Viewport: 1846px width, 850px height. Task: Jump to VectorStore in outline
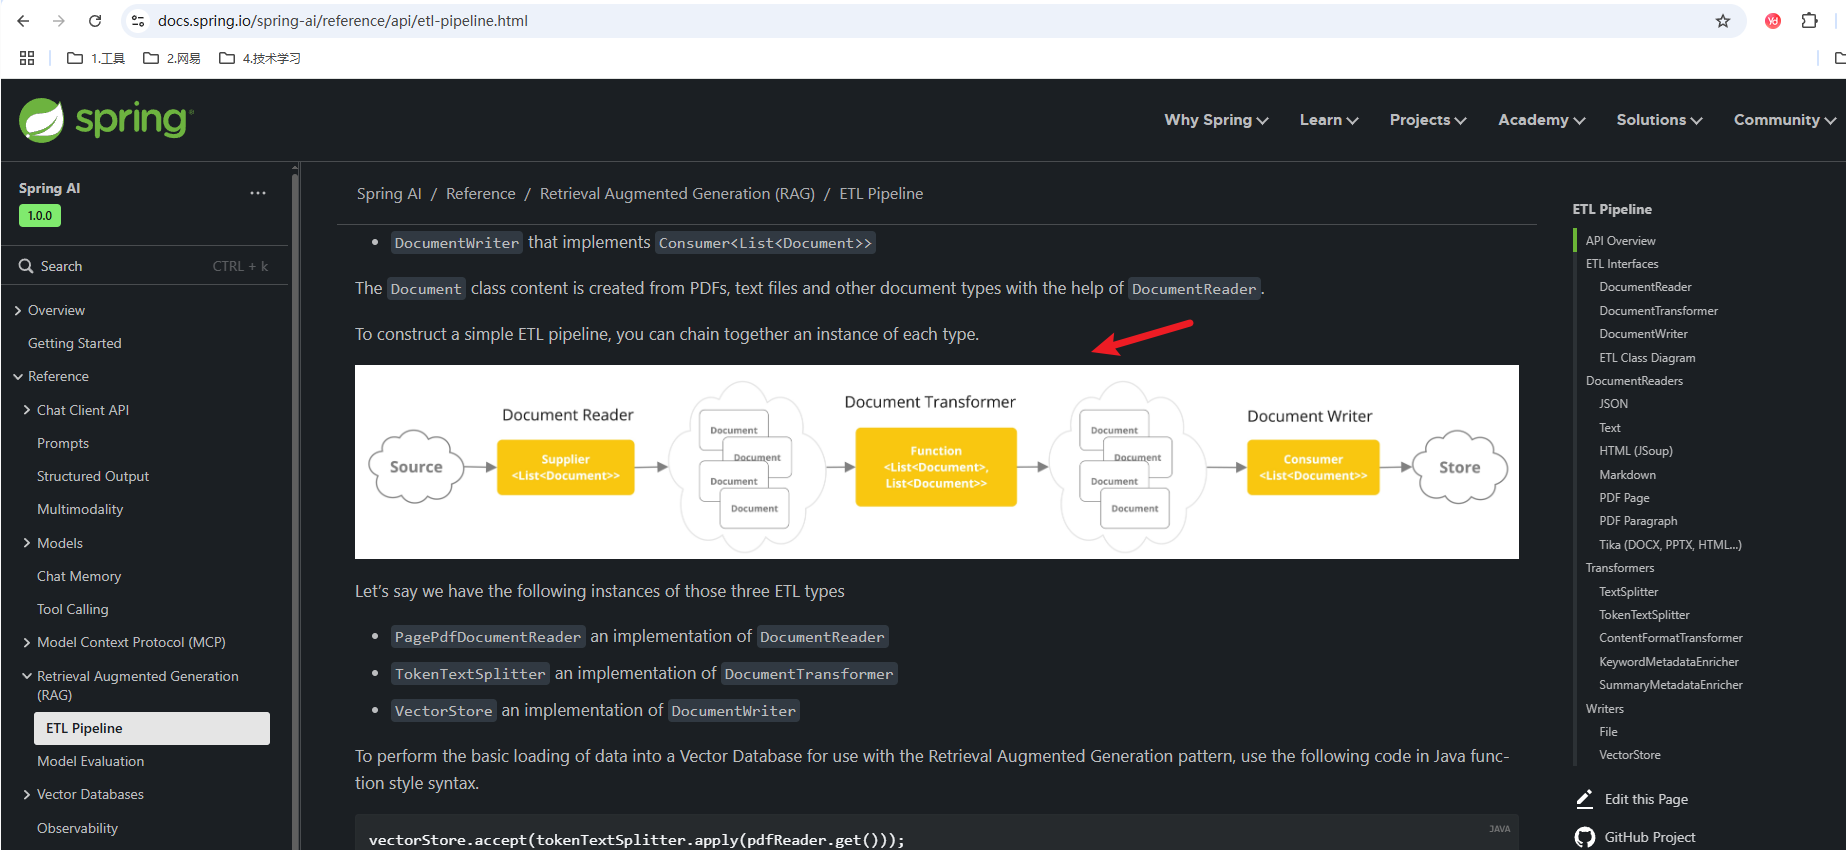[x=1629, y=755]
